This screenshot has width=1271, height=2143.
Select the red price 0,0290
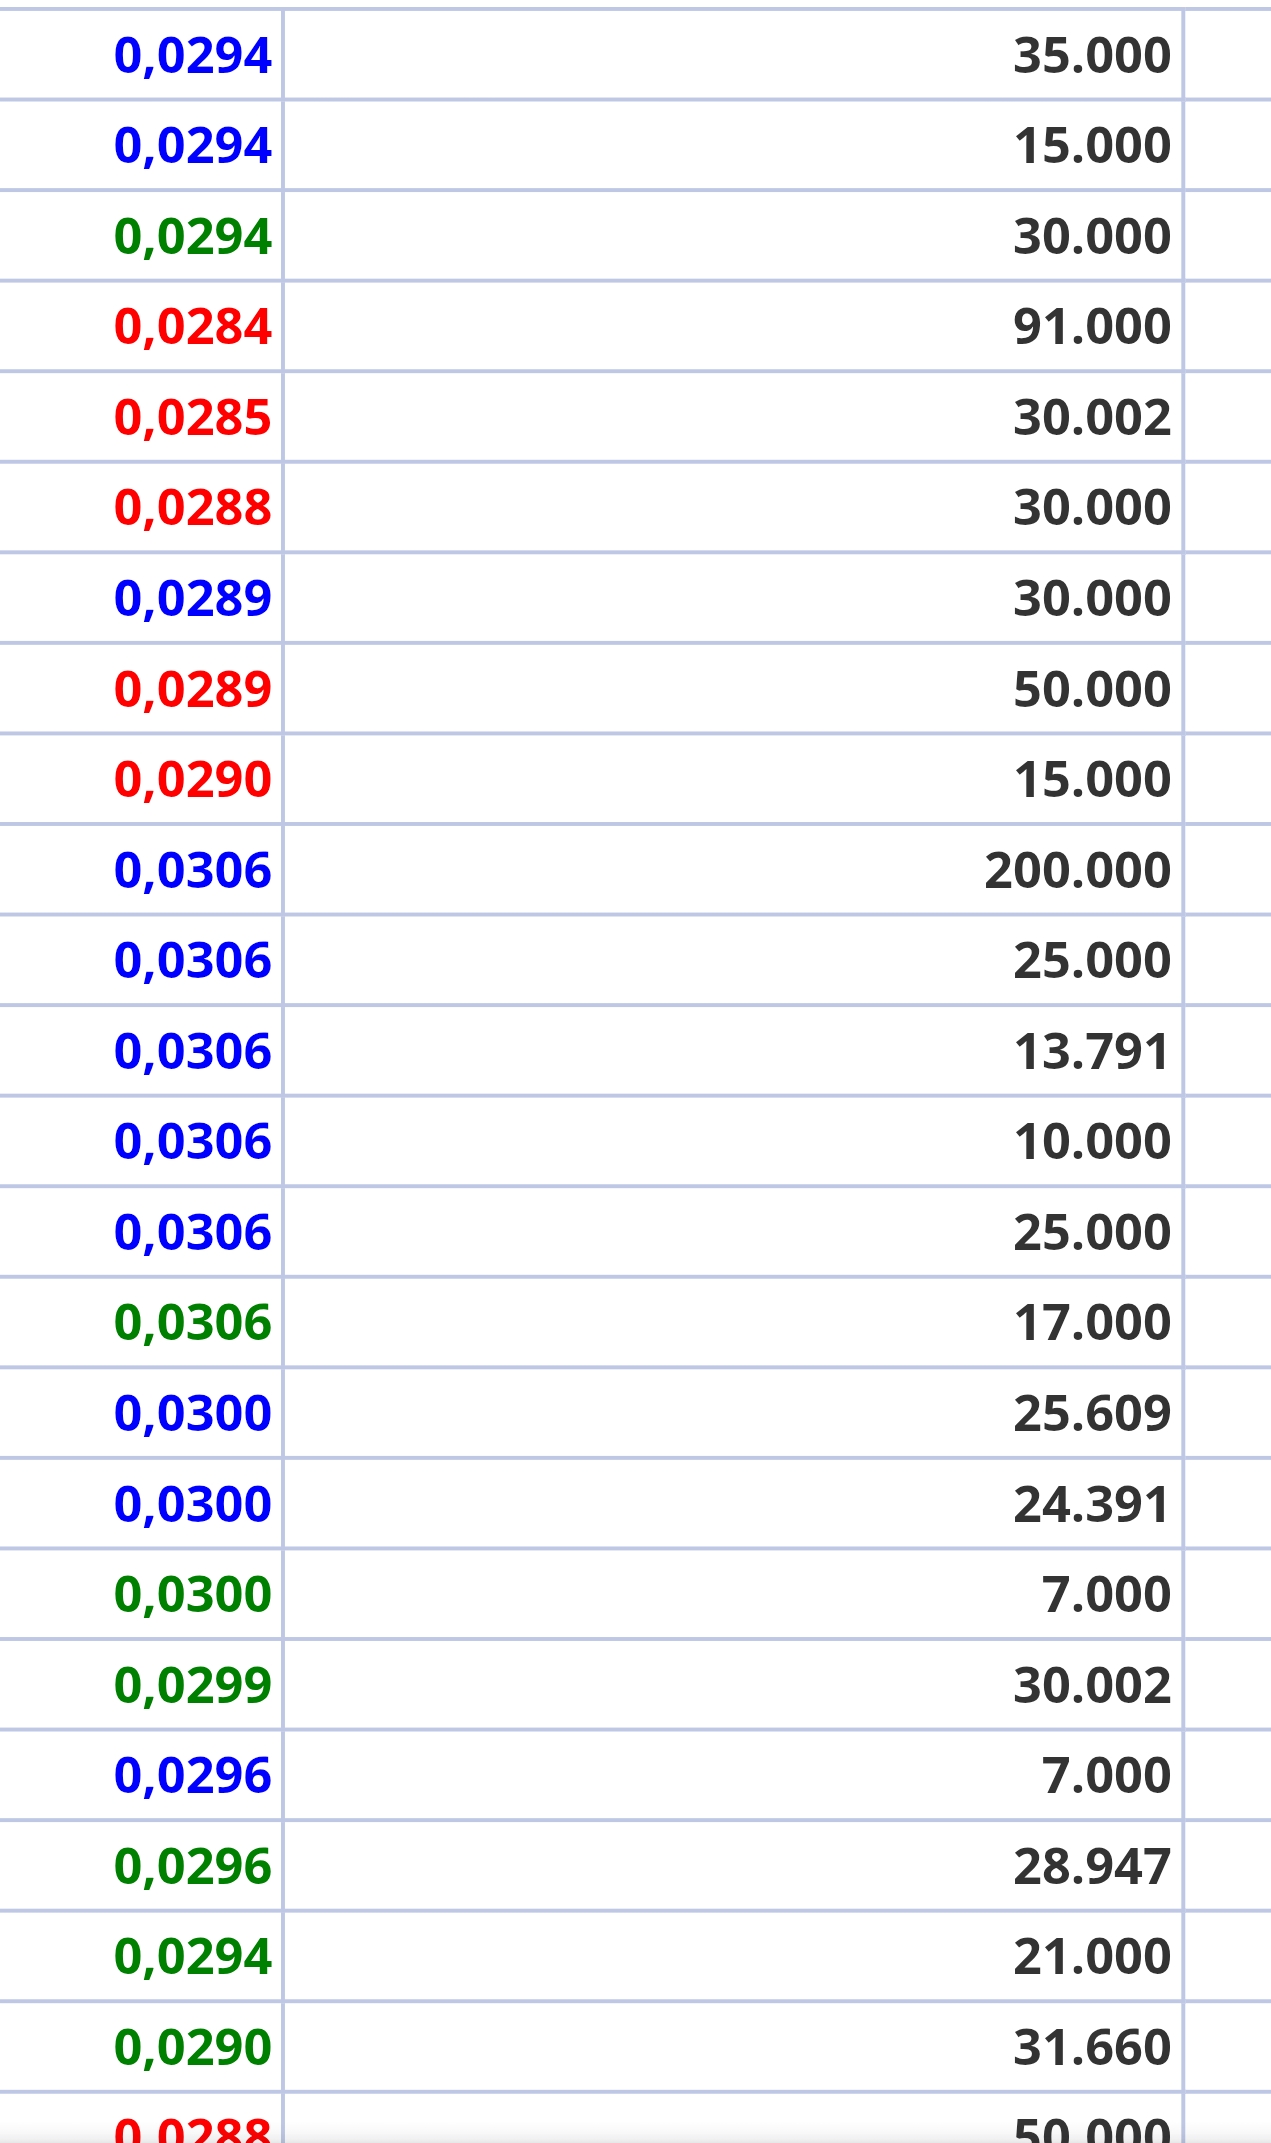click(x=193, y=779)
